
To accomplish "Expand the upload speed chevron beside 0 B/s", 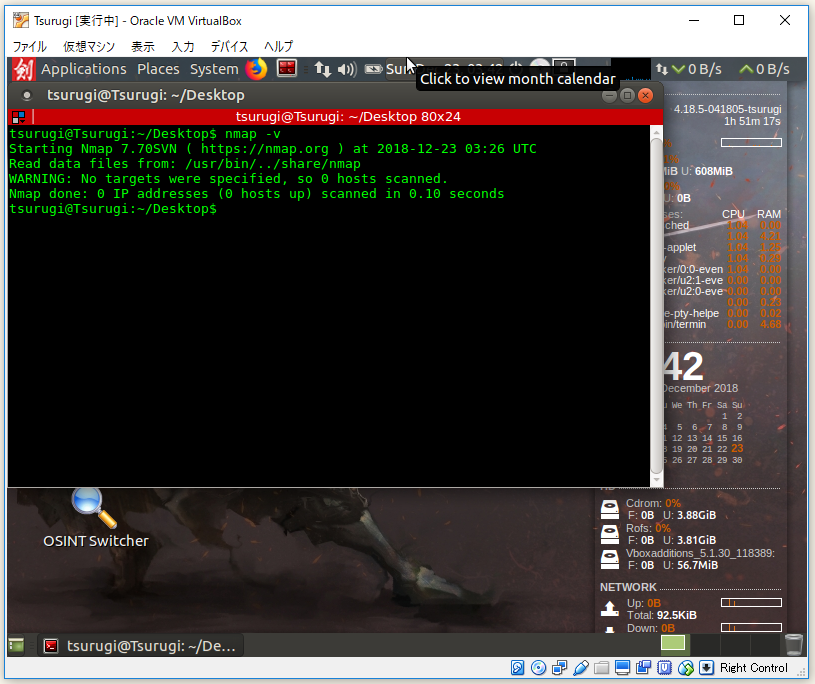I will tap(747, 69).
